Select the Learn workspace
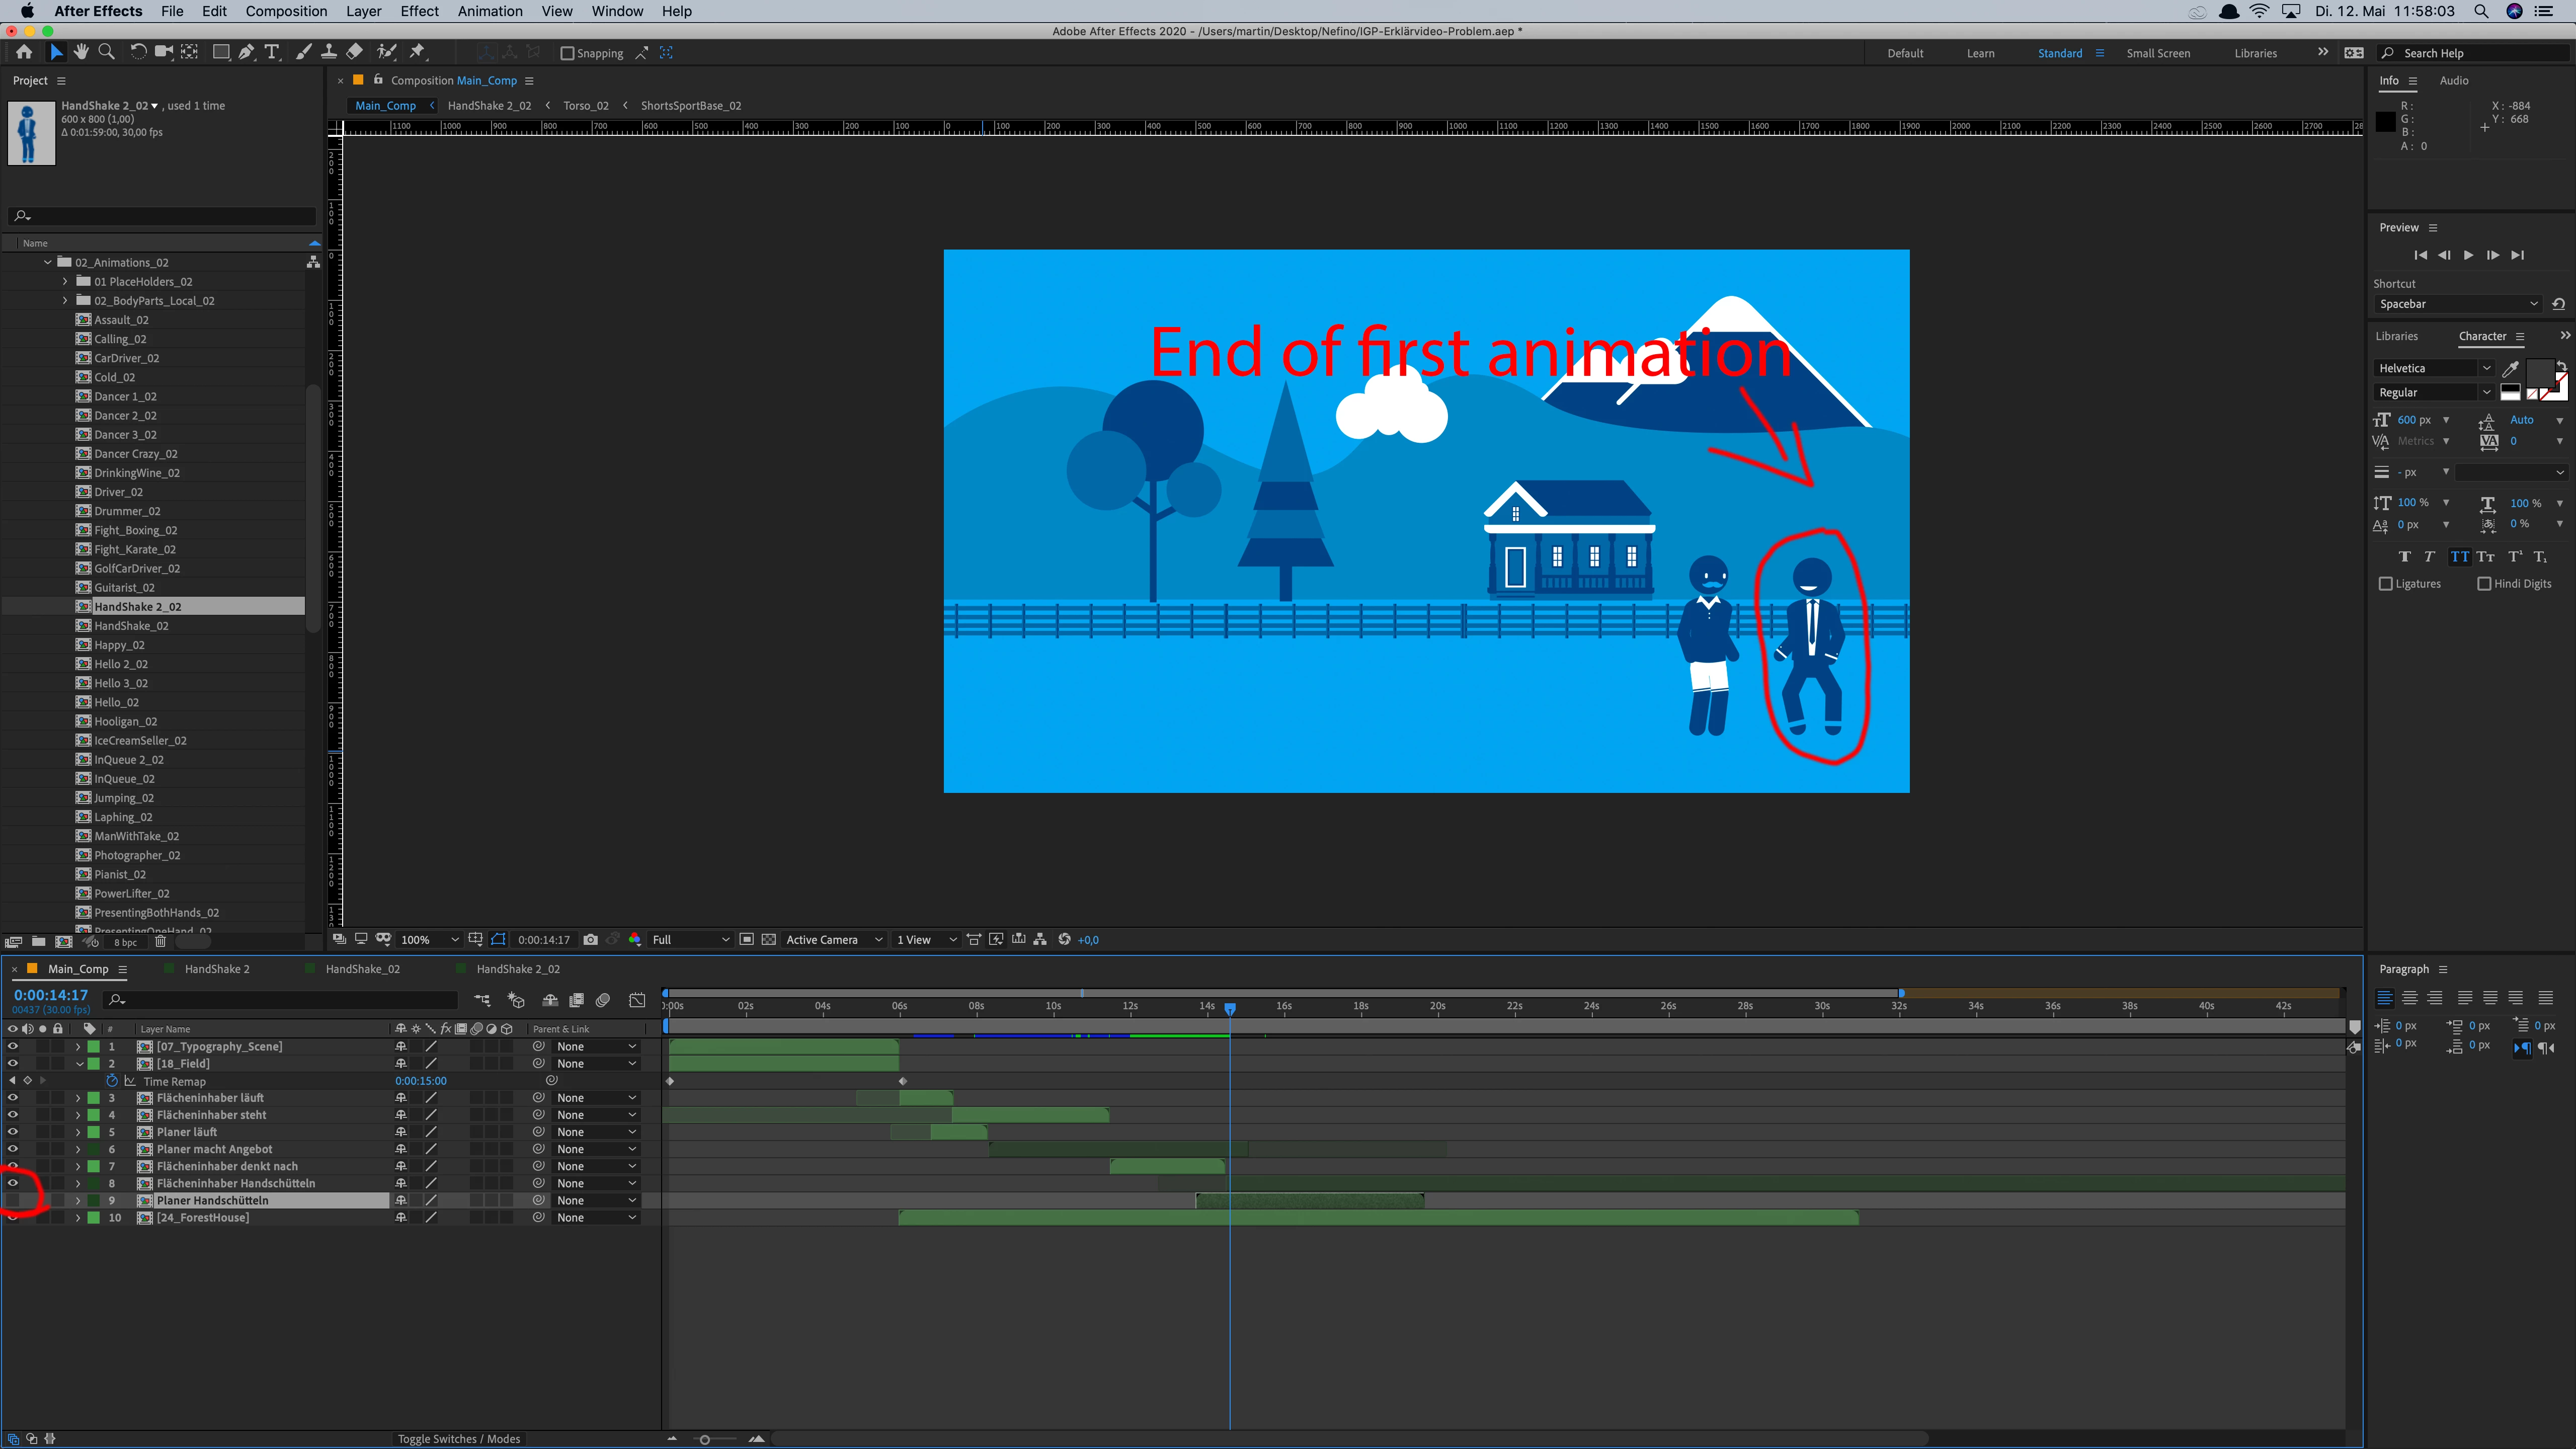Screen dimensions: 2576x1449 [x=1980, y=53]
